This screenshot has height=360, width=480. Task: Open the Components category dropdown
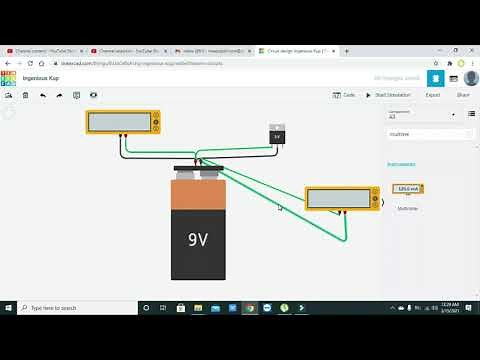click(422, 115)
